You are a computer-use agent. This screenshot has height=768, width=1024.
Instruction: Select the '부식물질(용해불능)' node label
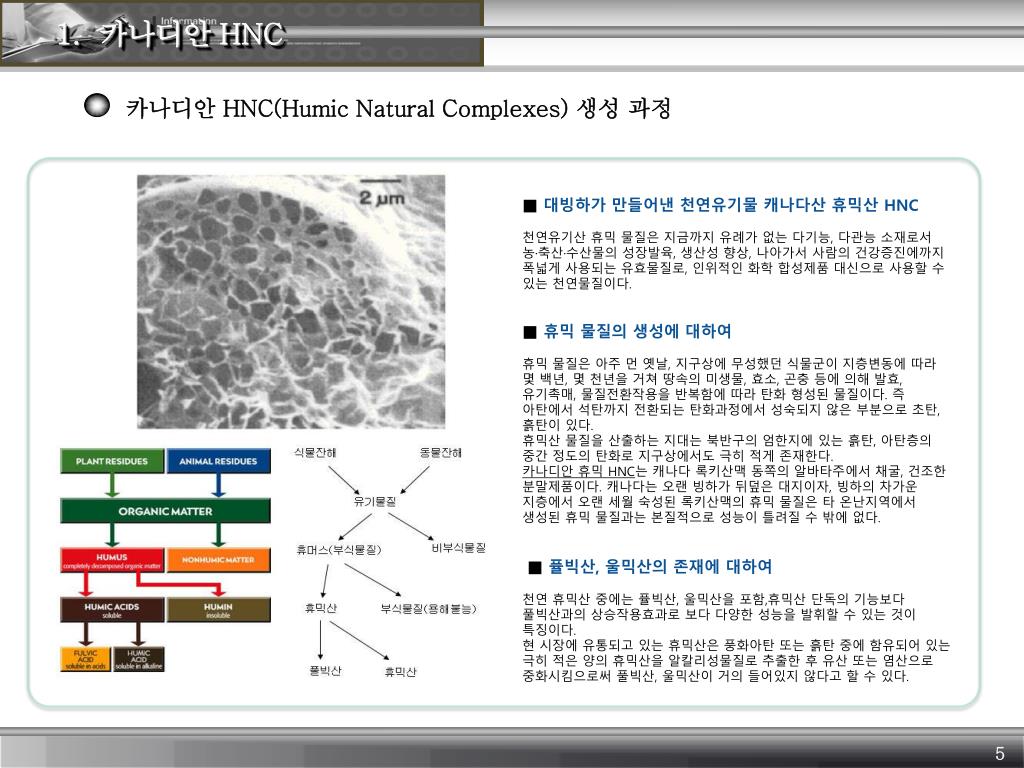tap(428, 609)
